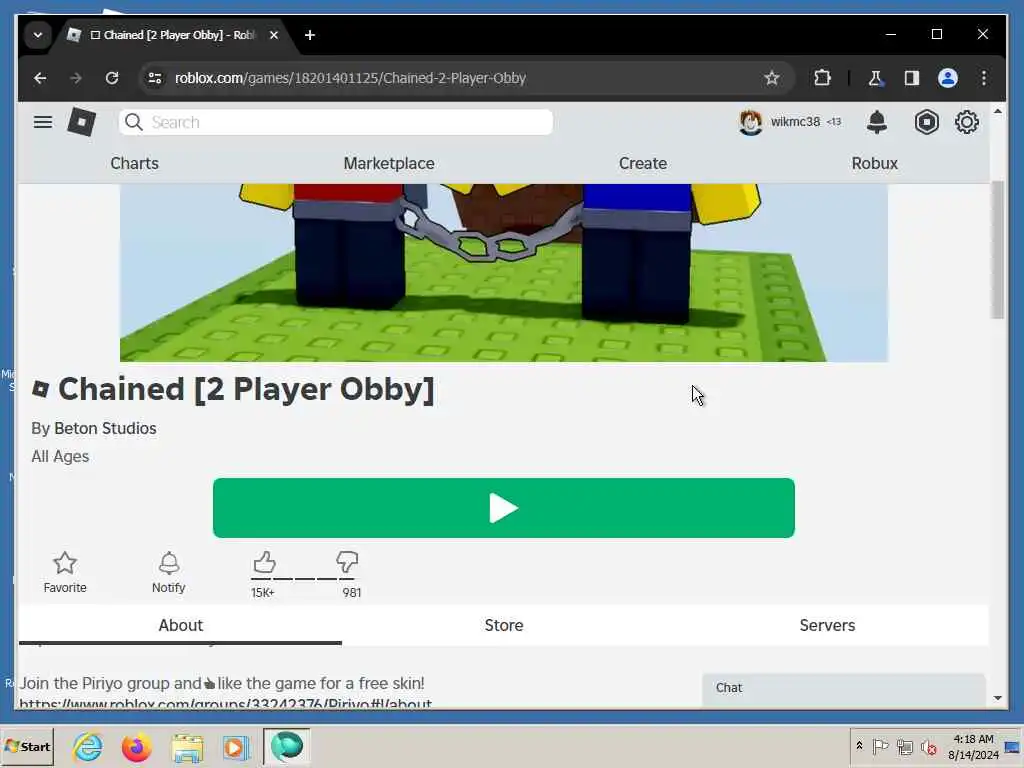
Task: Open the Chrome Labs flask icon
Action: tap(875, 78)
